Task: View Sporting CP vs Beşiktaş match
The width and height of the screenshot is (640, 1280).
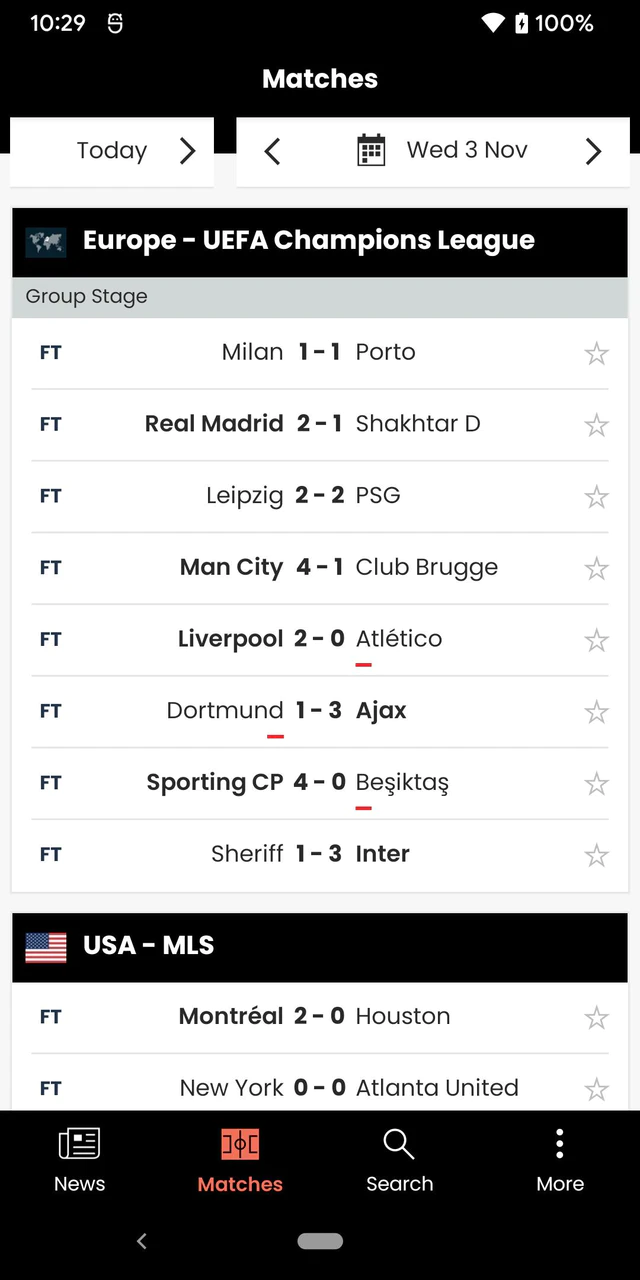Action: [318, 783]
